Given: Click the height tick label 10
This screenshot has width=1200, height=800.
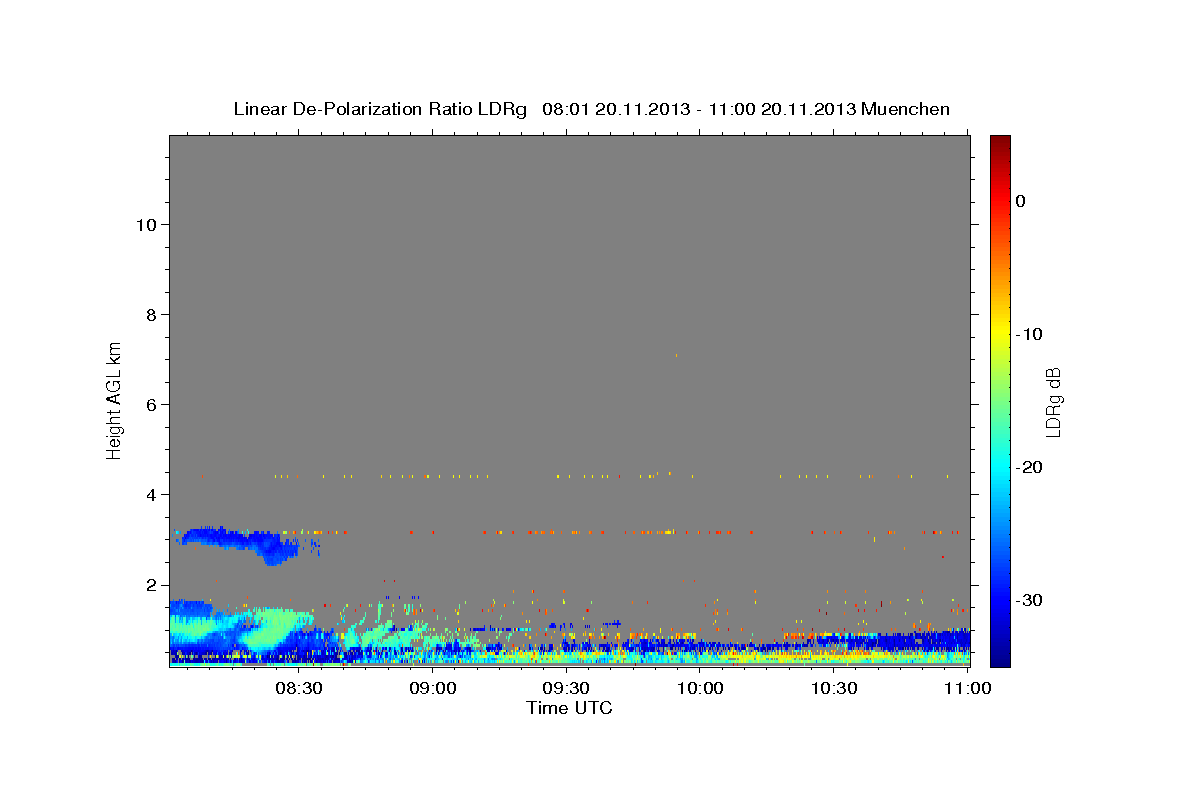Looking at the screenshot, I should 149,225.
